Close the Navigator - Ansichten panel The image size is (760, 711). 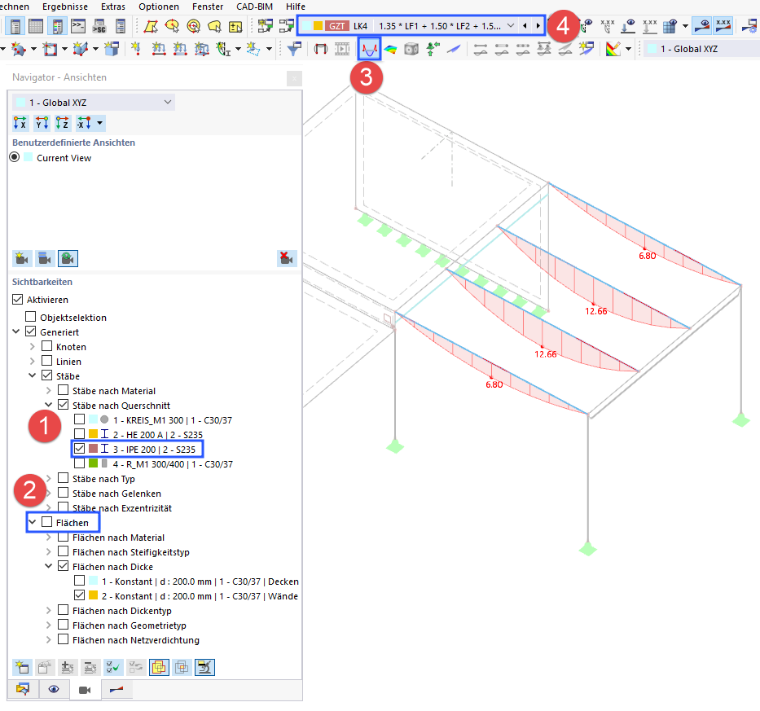point(294,78)
